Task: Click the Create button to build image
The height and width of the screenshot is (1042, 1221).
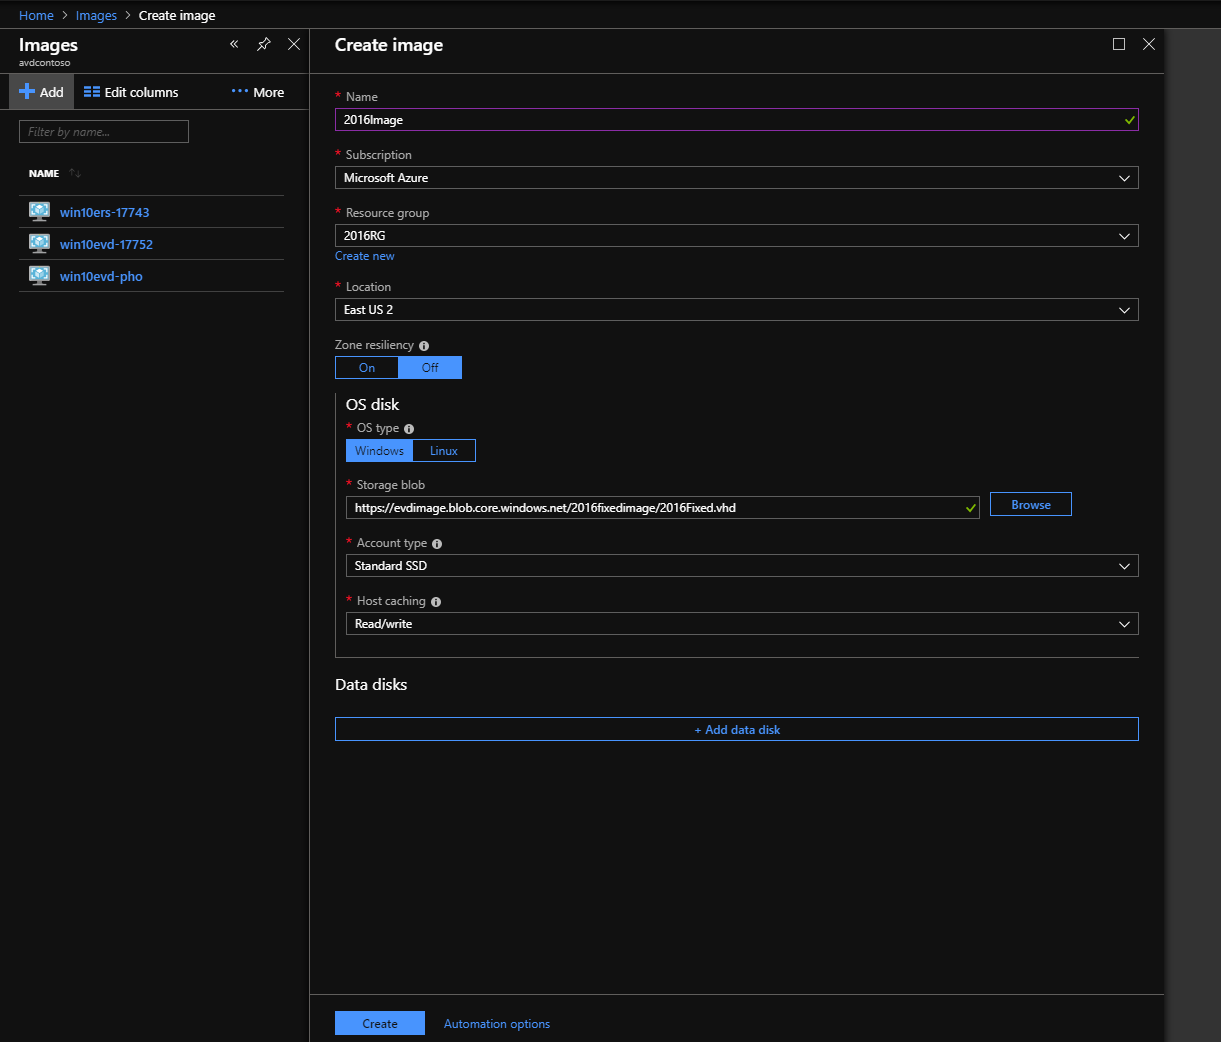Action: [x=379, y=1023]
